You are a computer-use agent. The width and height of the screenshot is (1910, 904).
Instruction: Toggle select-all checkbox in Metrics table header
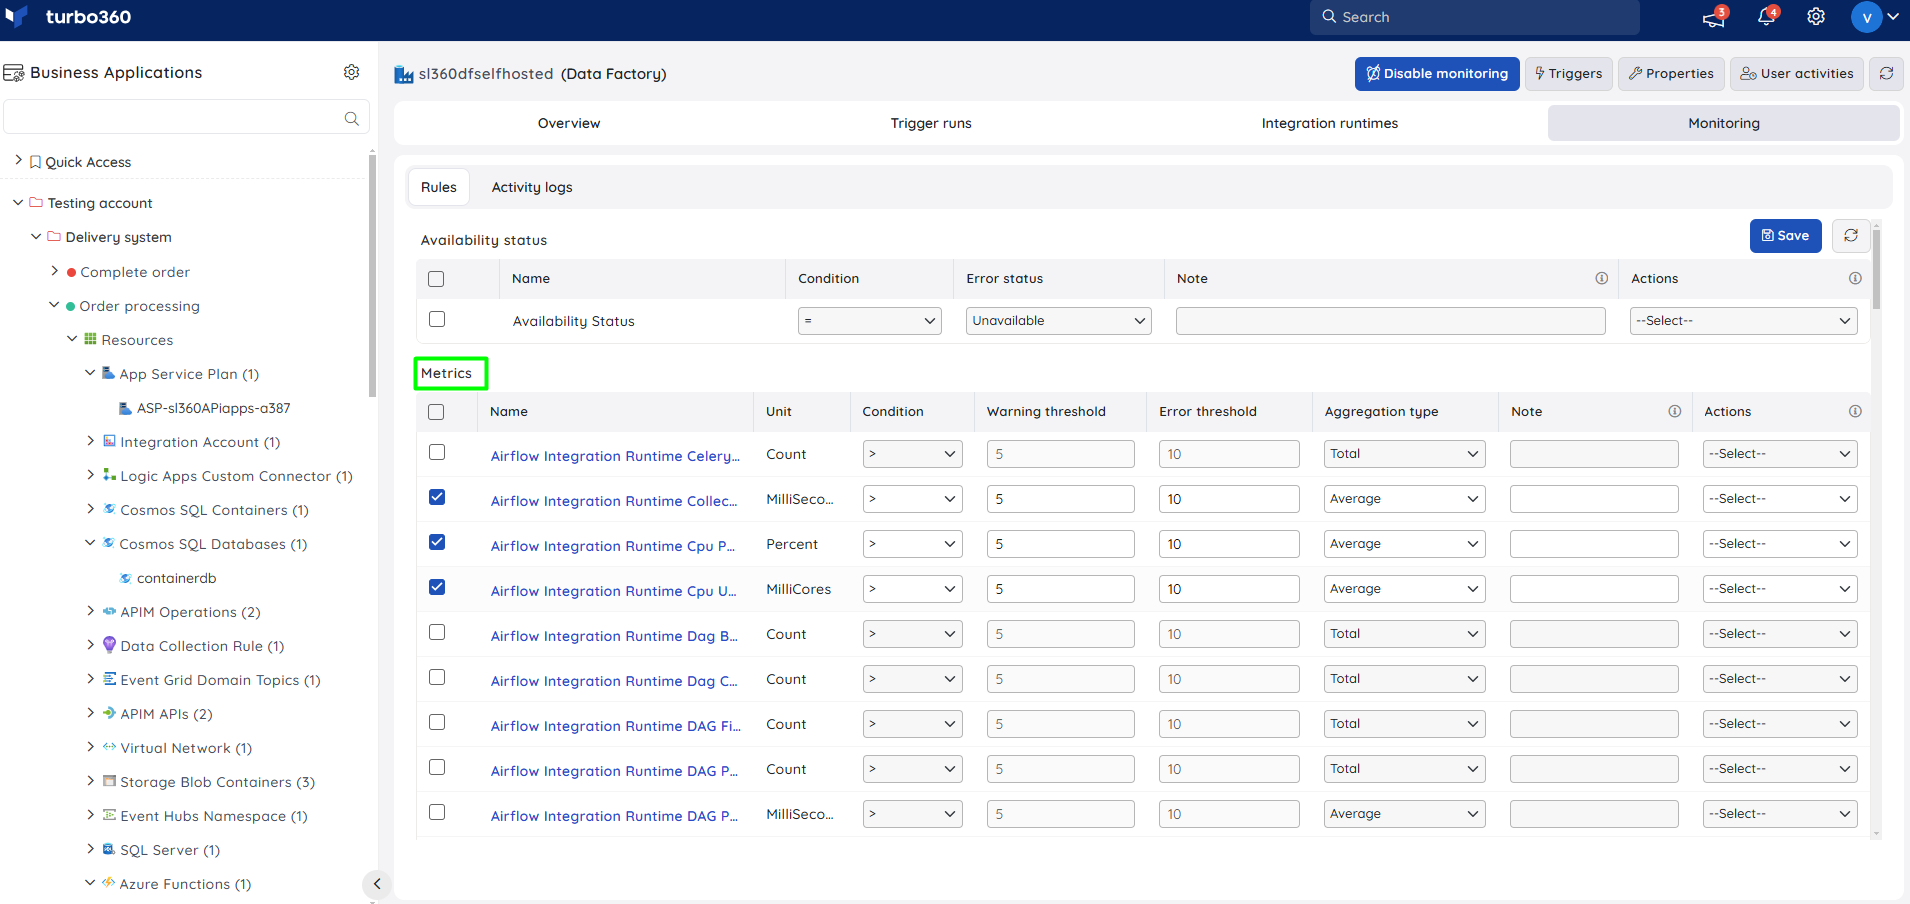coord(436,412)
